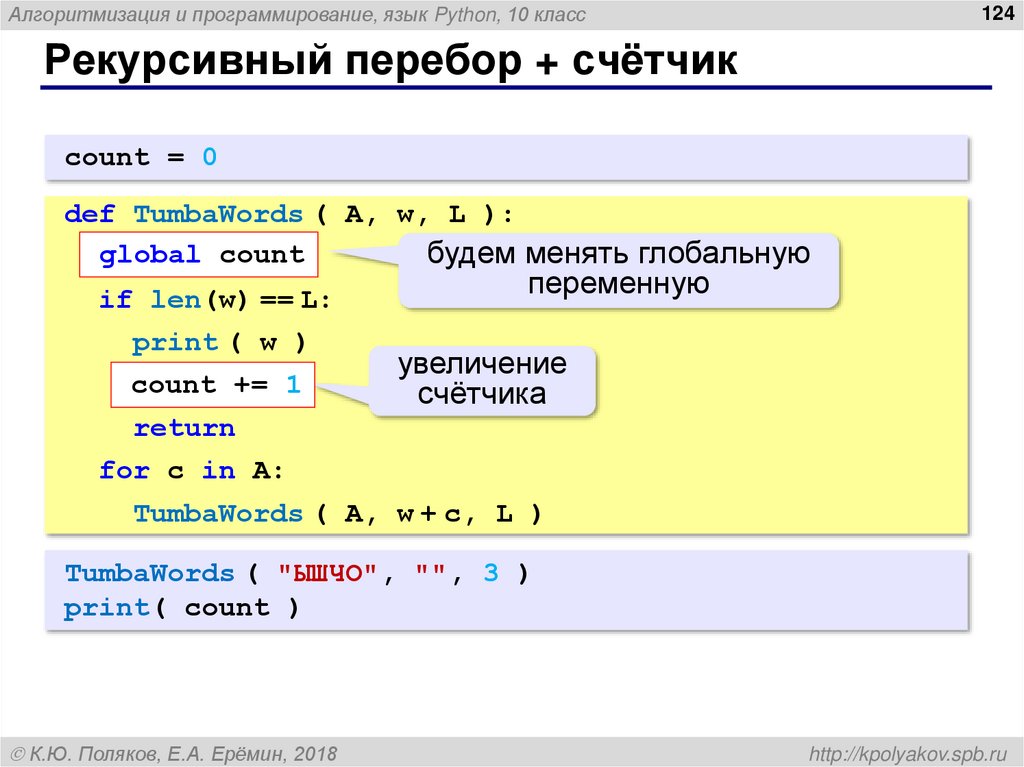Click the "return" keyword line
Image resolution: width=1024 pixels, height=767 pixels.
coord(184,428)
